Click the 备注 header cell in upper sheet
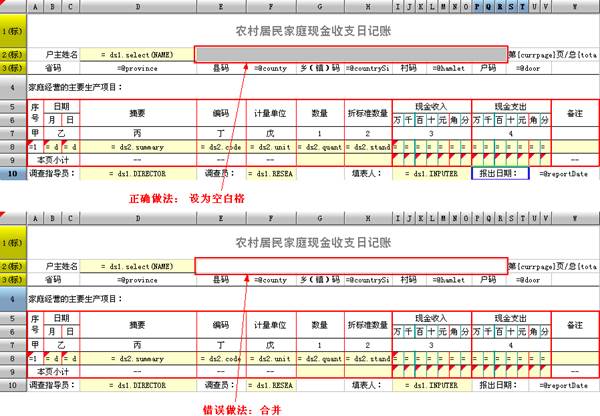Viewport: 600px width, 416px height. tap(574, 114)
